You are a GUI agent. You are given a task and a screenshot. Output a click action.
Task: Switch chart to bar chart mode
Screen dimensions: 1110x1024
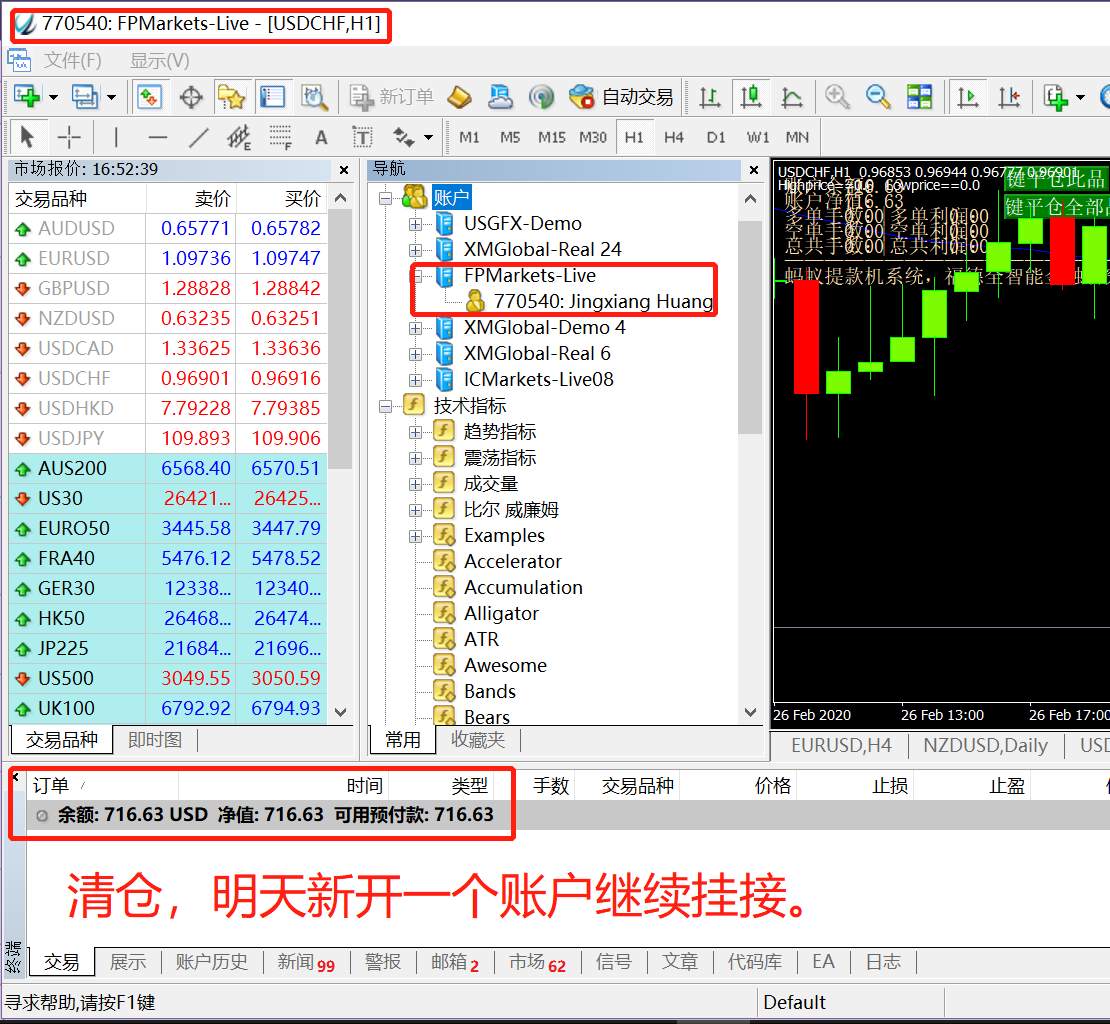709,96
